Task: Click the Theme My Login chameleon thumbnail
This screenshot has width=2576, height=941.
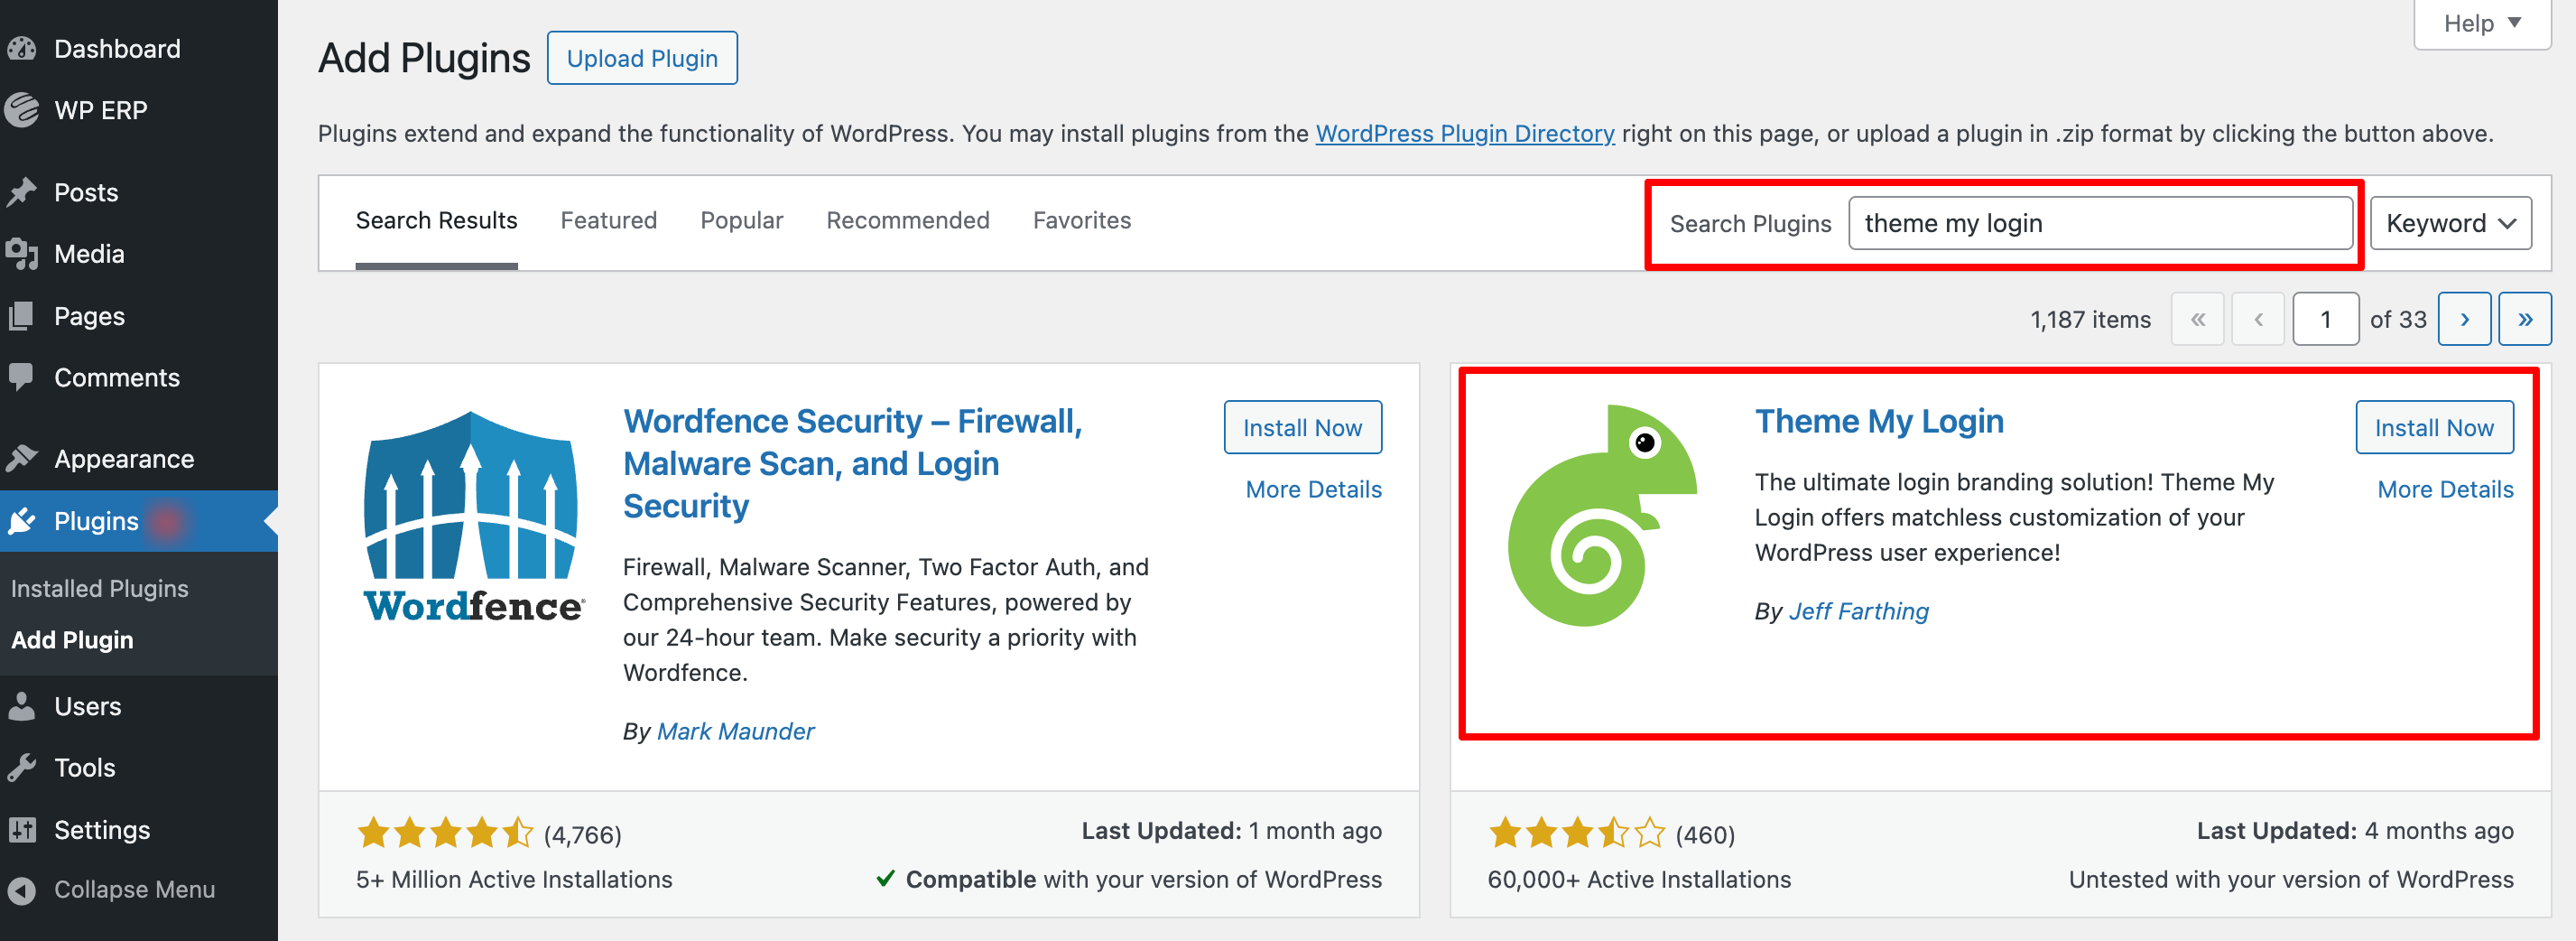Action: 1602,515
